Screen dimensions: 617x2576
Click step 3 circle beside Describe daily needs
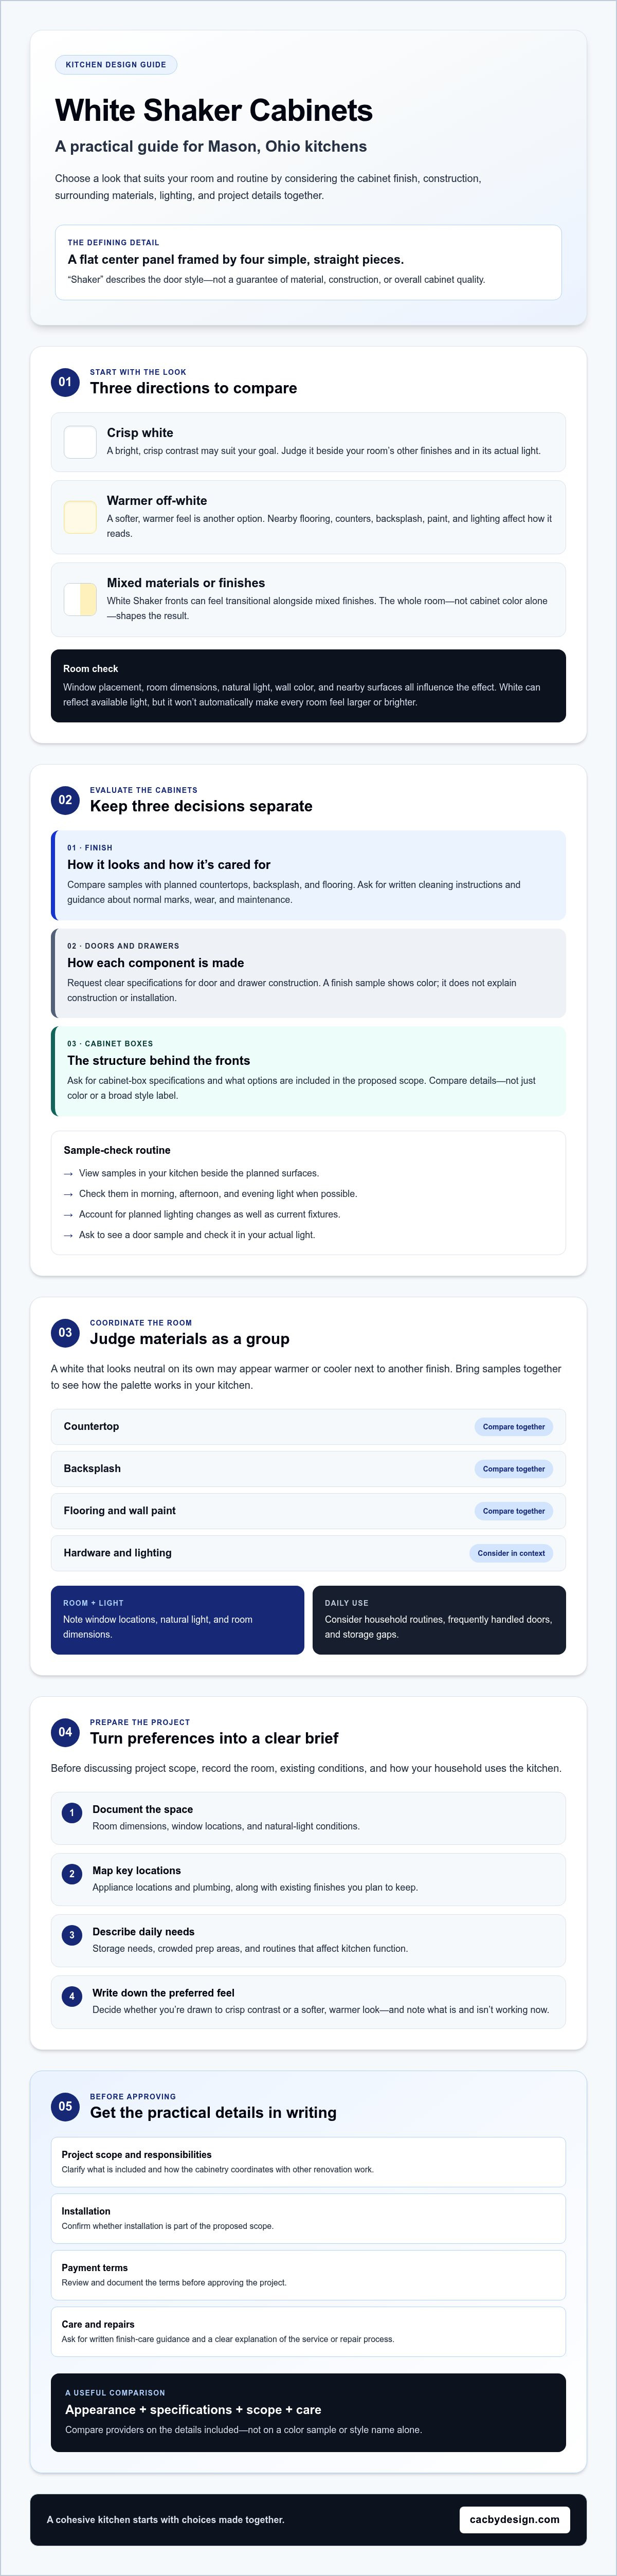pos(72,1934)
